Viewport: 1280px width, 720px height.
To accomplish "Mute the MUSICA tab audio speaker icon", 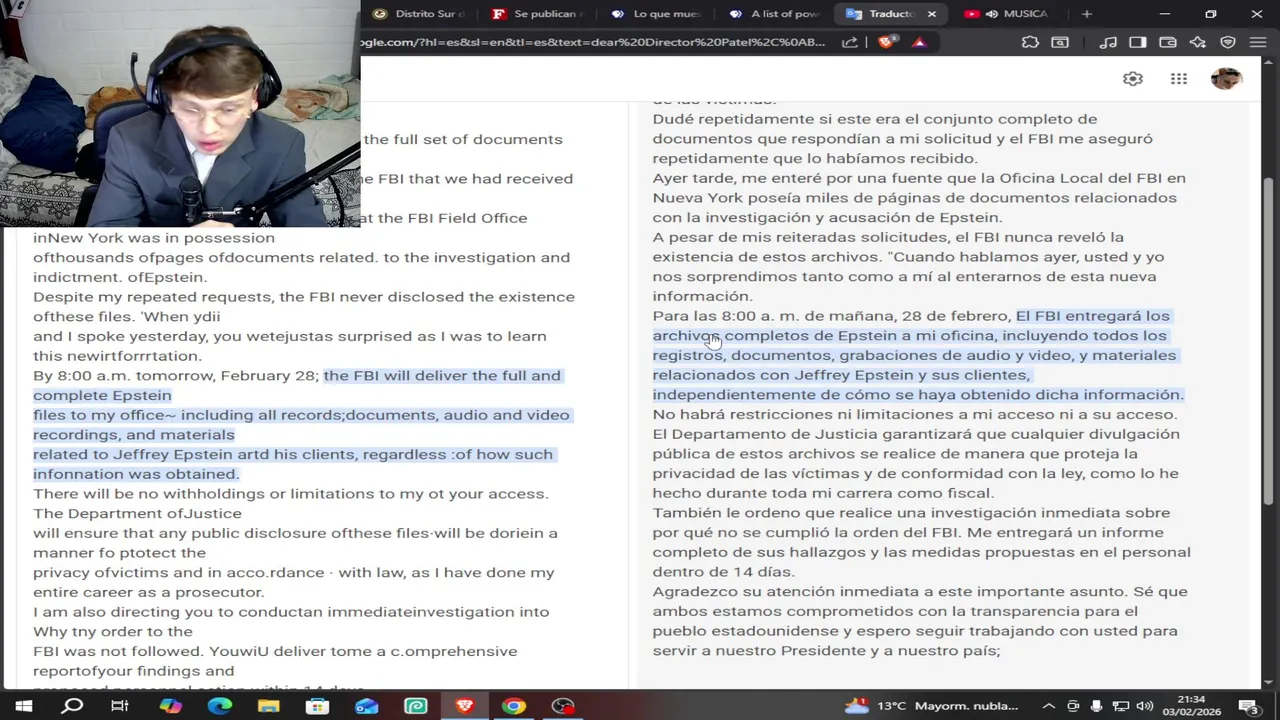I will tap(992, 14).
